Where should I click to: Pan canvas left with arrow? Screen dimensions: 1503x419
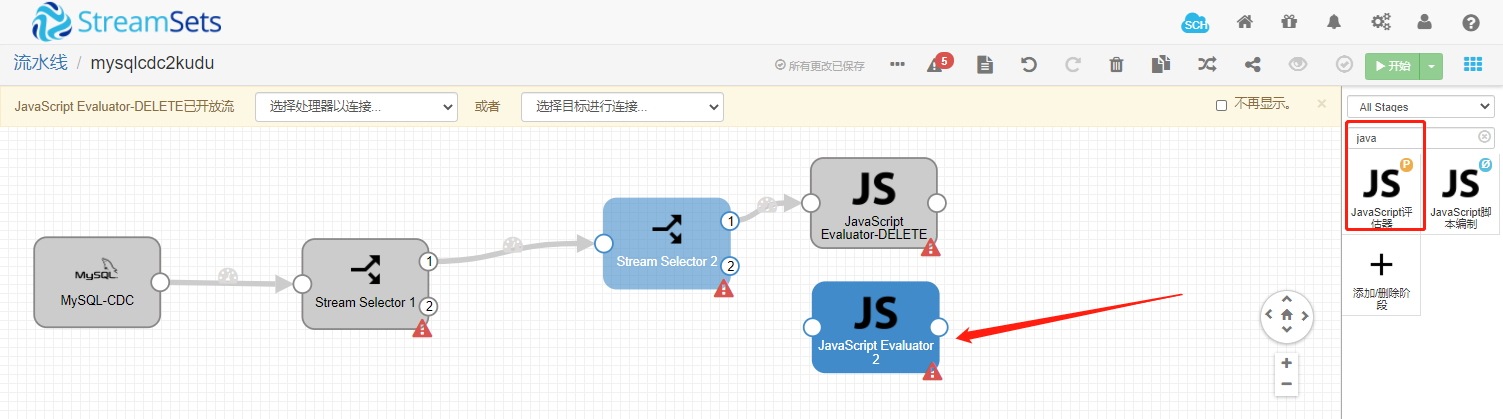[x=1270, y=315]
